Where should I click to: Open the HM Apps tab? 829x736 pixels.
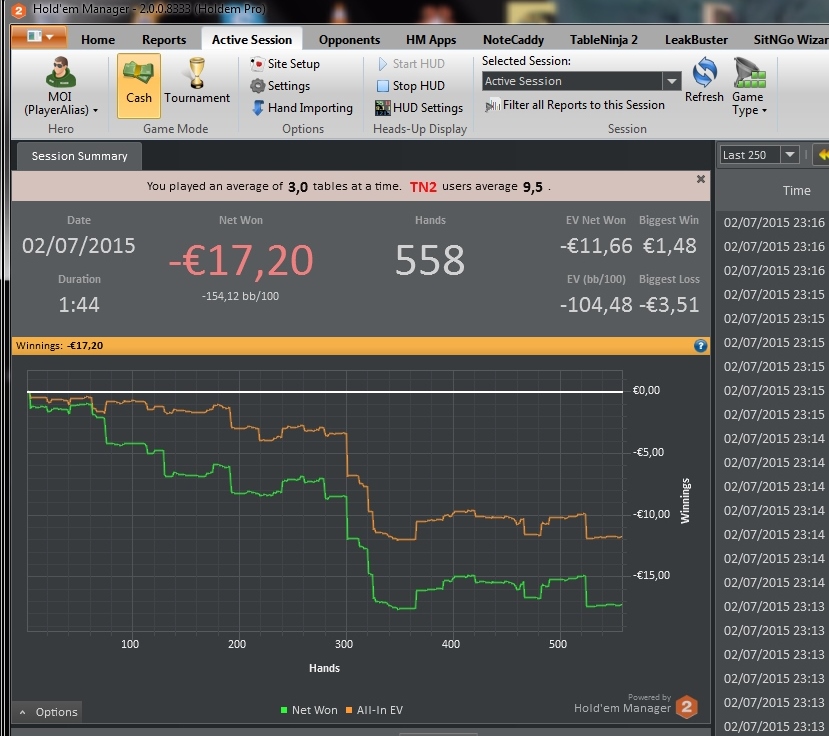pos(431,40)
